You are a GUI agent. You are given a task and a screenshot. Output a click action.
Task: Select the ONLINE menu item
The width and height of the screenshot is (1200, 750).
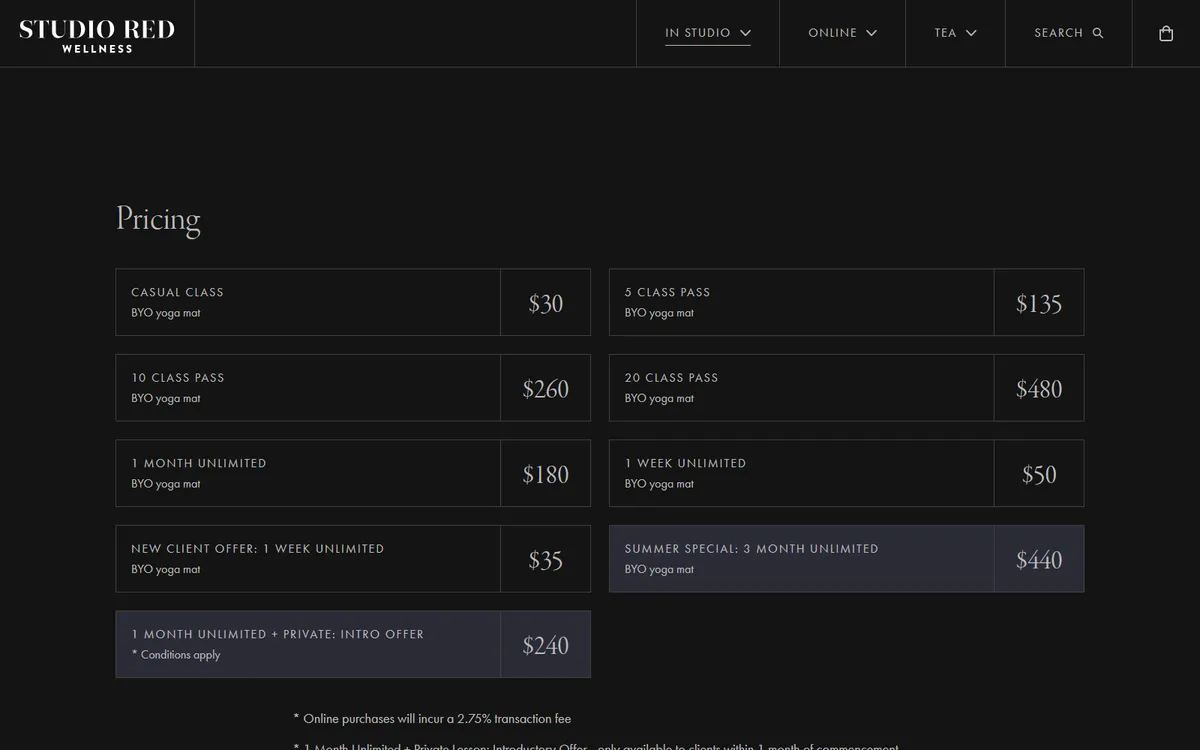pyautogui.click(x=832, y=32)
